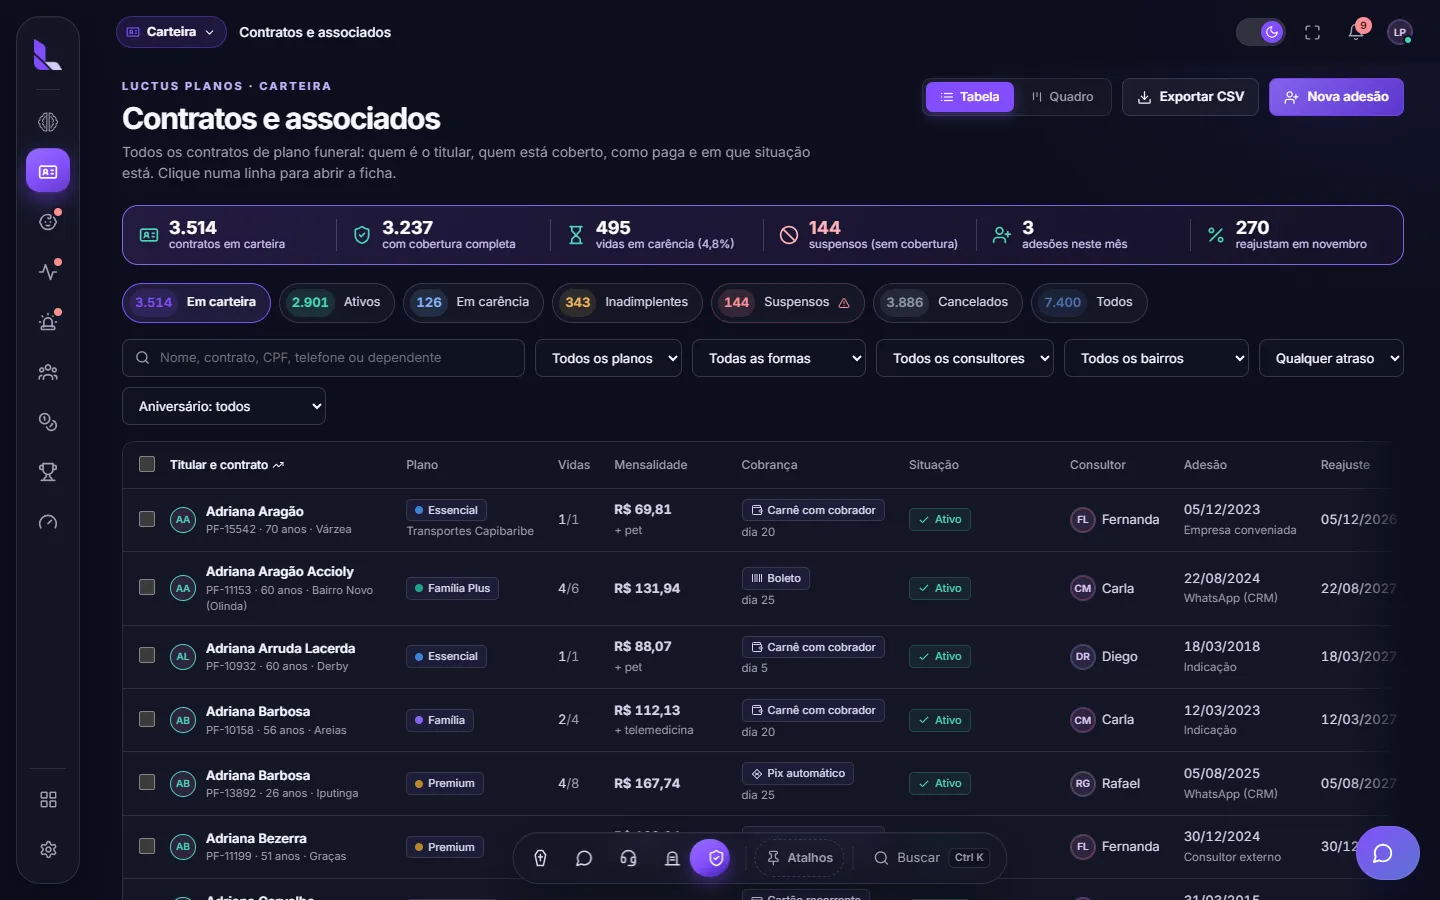The width and height of the screenshot is (1440, 900).
Task: Switch to the Quadro view
Action: [1062, 97]
